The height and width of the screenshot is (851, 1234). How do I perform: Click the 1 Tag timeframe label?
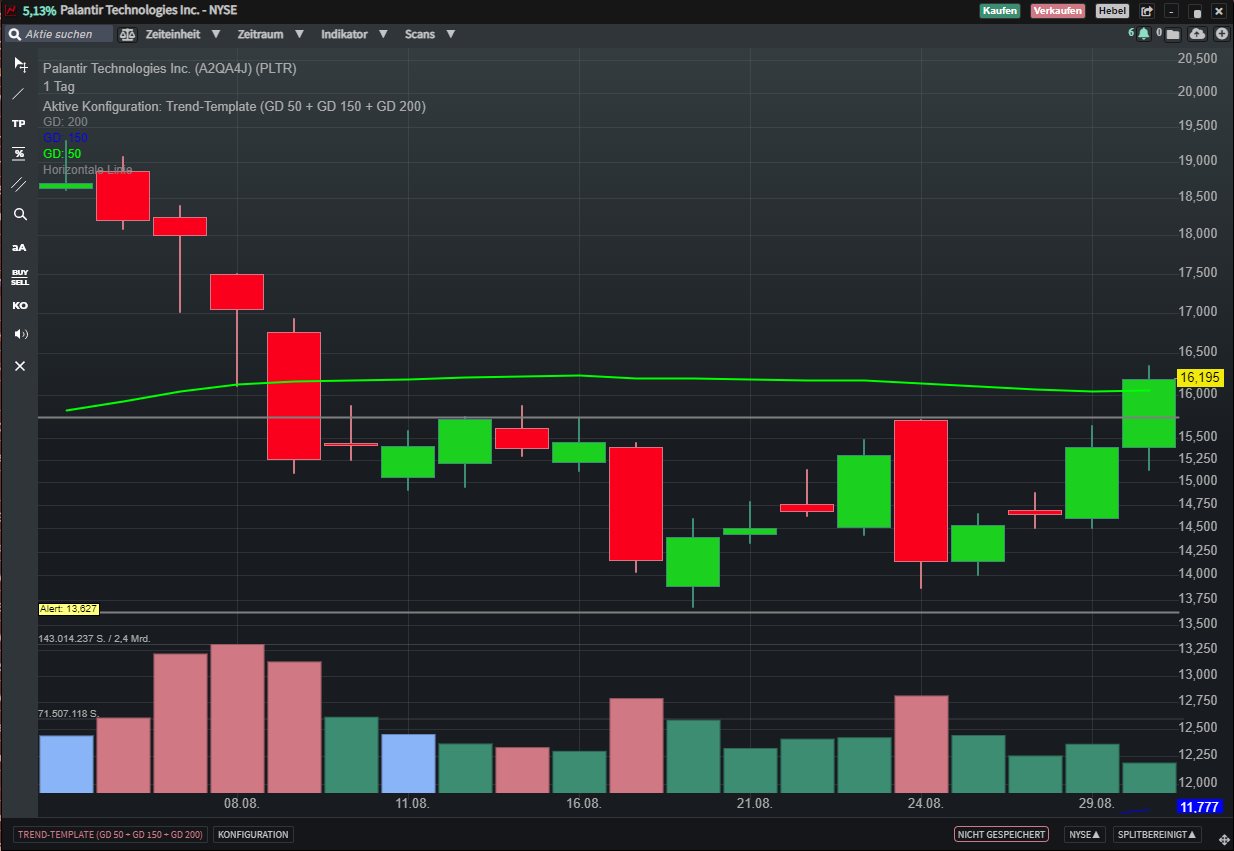point(59,87)
